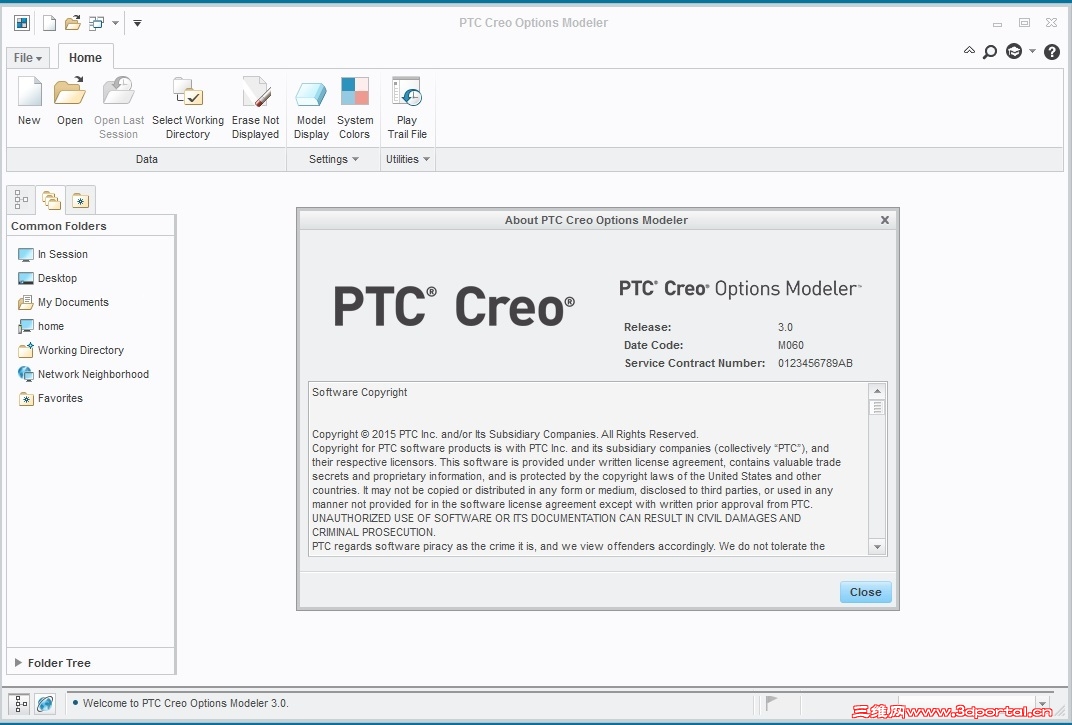
Task: Minimize the ribbon with the caret icon
Action: 969,50
